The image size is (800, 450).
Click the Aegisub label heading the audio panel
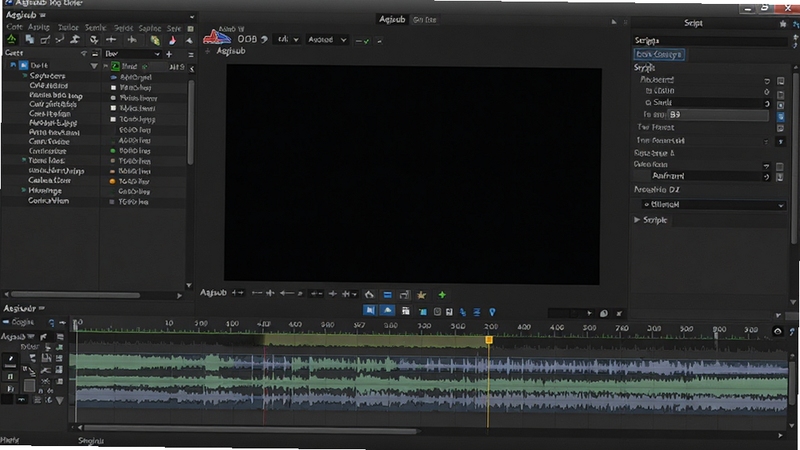(20, 308)
